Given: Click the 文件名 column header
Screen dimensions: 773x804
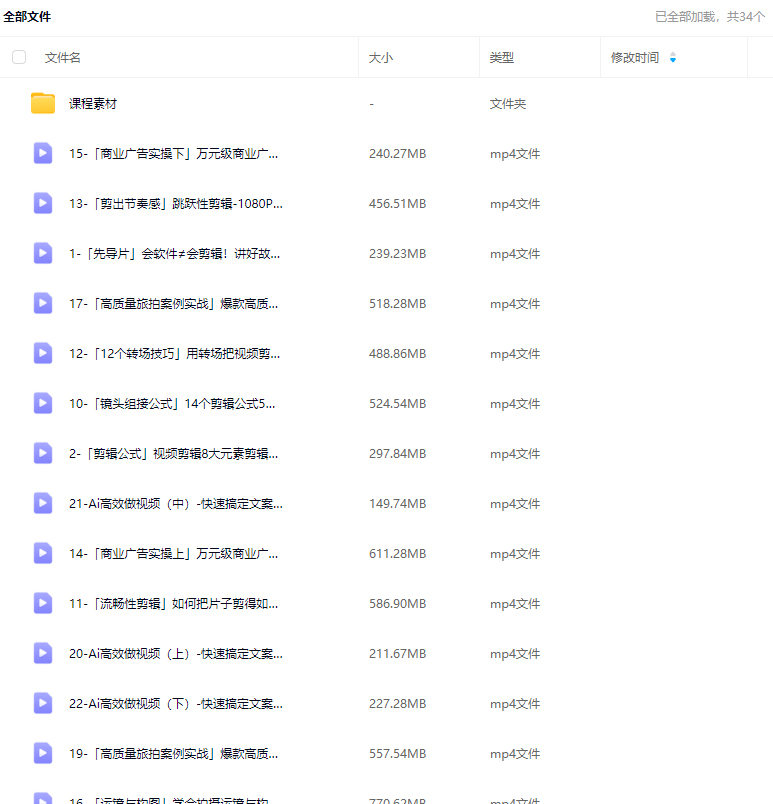Looking at the screenshot, I should (x=62, y=58).
